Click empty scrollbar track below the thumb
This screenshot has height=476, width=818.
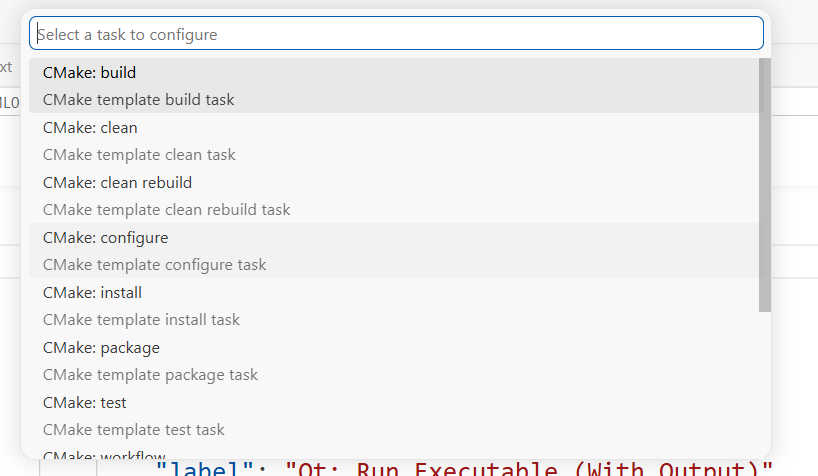(765, 386)
